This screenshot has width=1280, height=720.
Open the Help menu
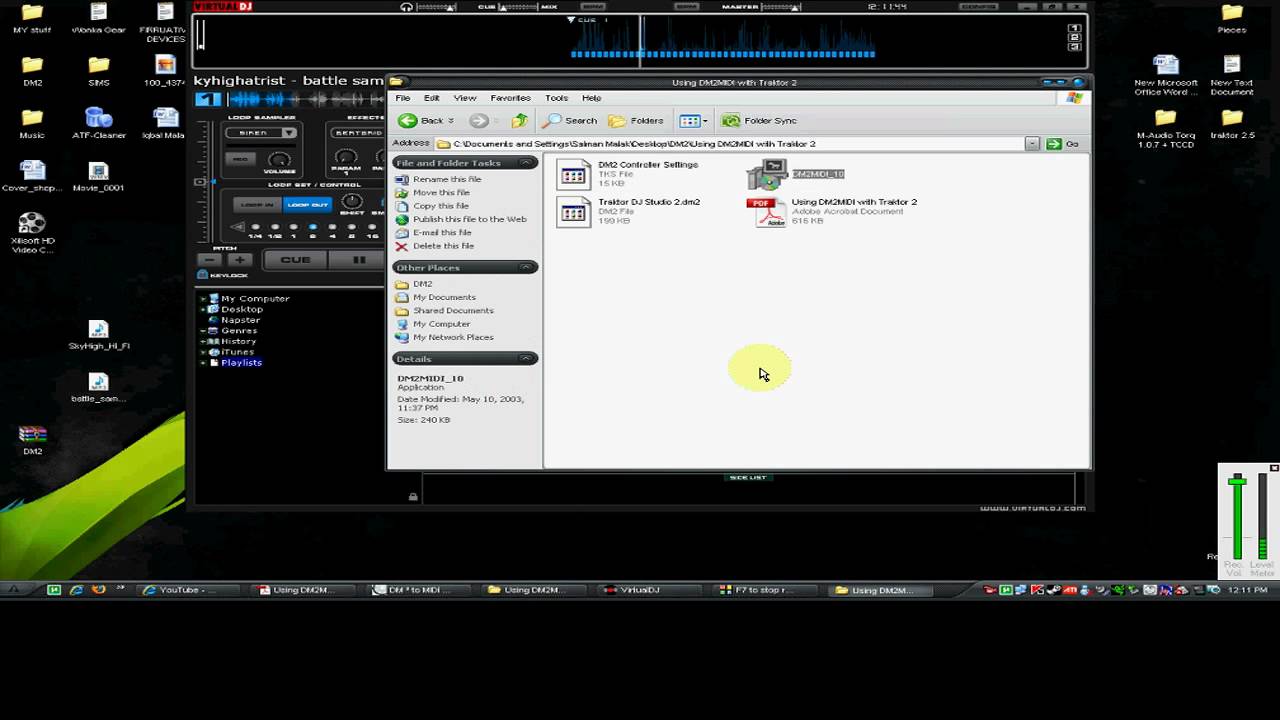click(591, 98)
